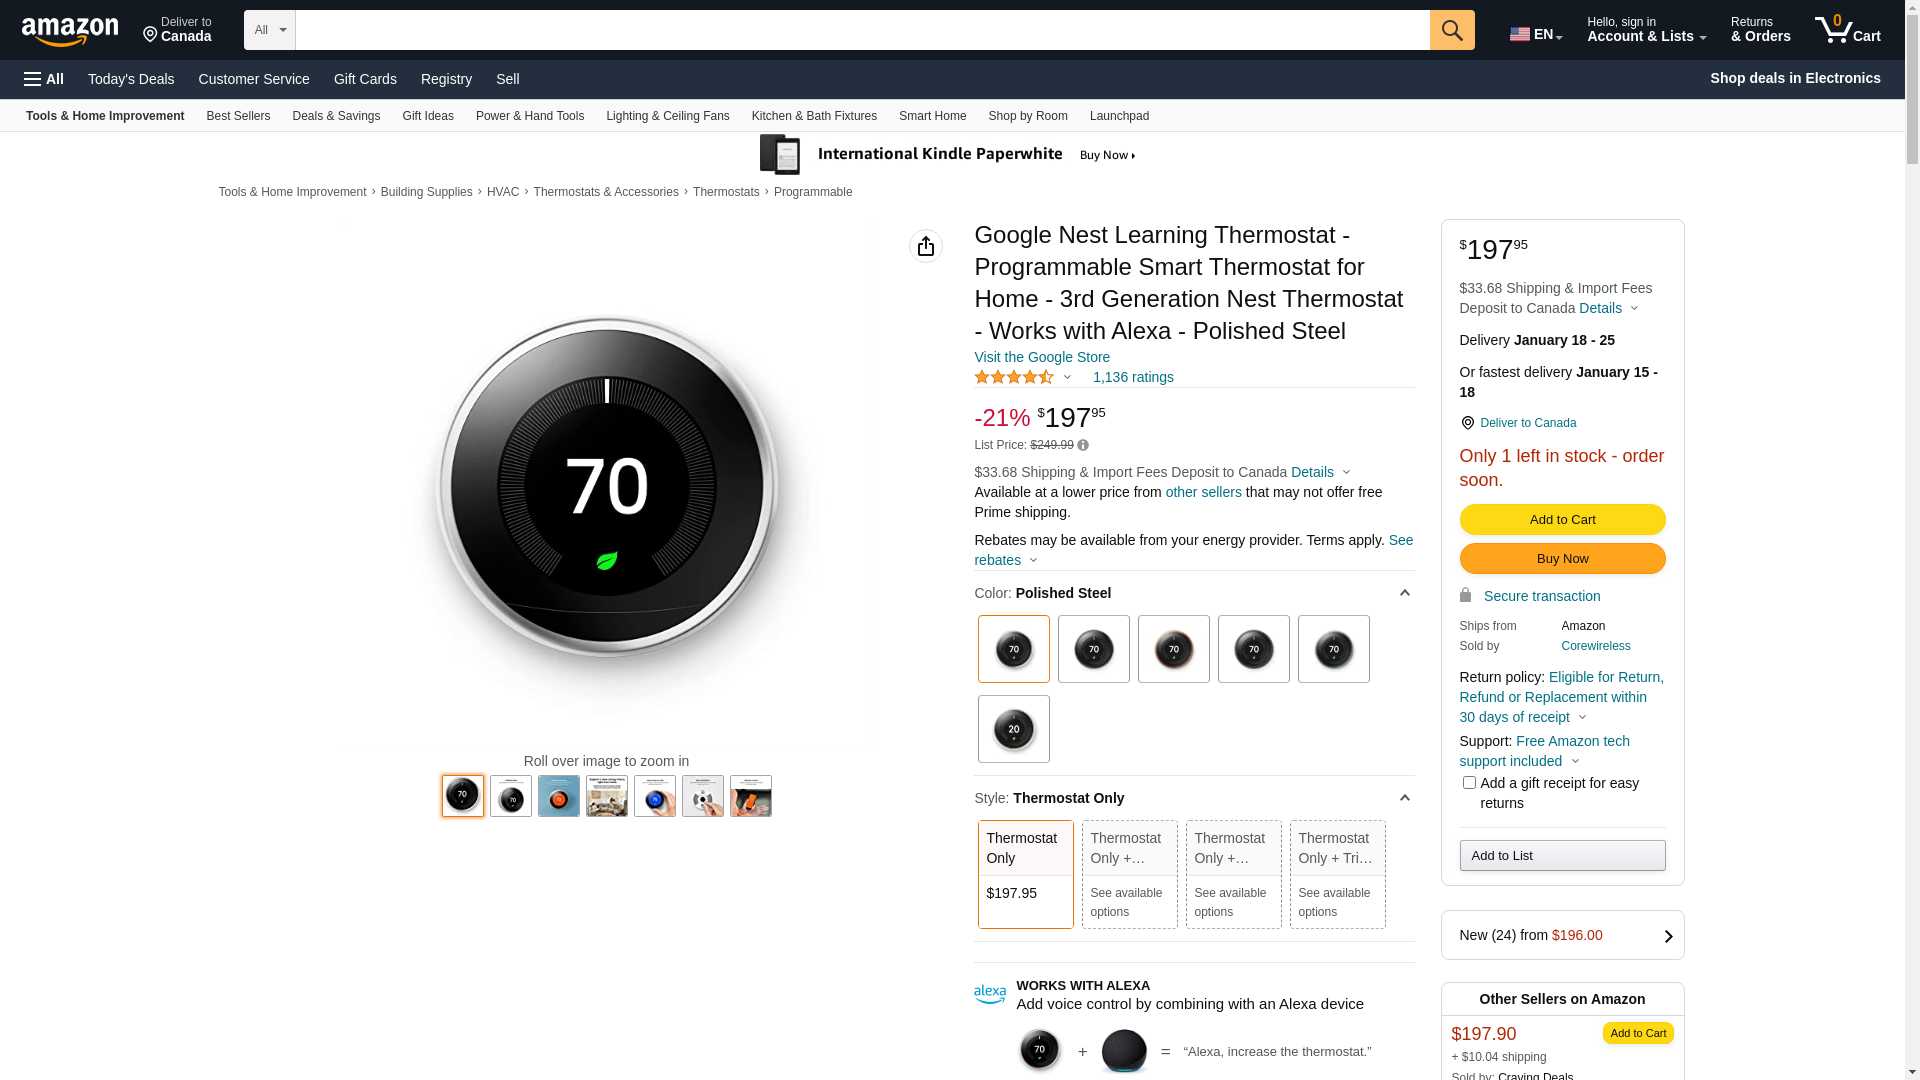
Task: Select the Thermostat Only + Trim Kit style option
Action: 1336,874
